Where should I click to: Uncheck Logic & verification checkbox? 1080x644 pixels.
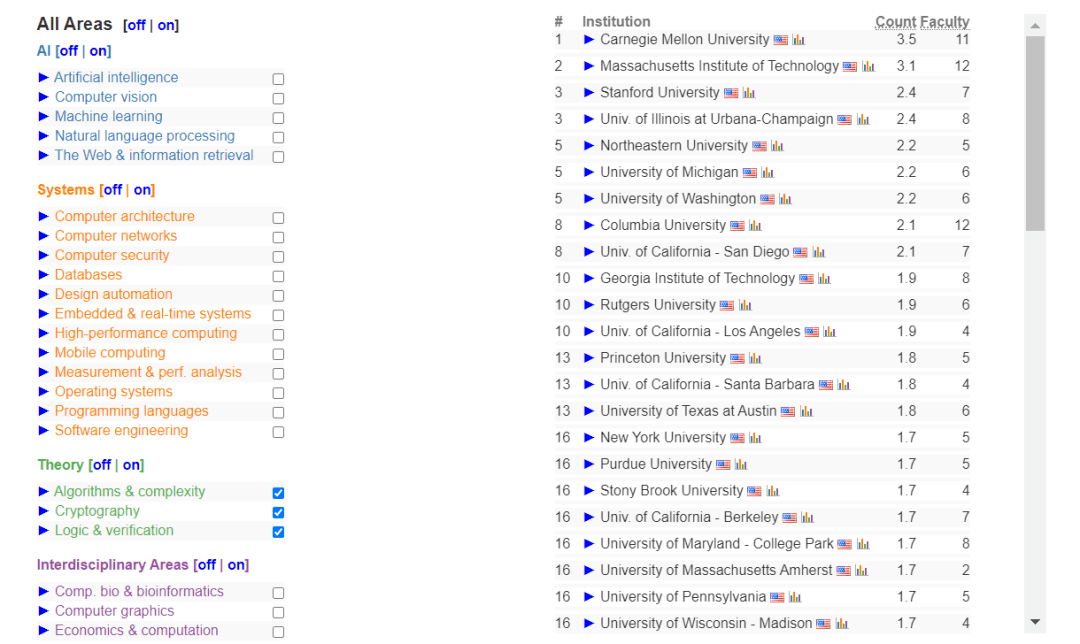pyautogui.click(x=278, y=532)
